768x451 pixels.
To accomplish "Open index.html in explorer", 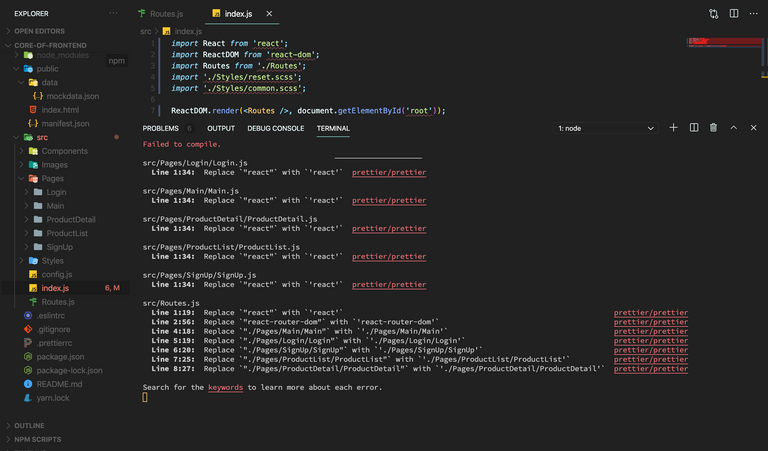I will [x=60, y=110].
